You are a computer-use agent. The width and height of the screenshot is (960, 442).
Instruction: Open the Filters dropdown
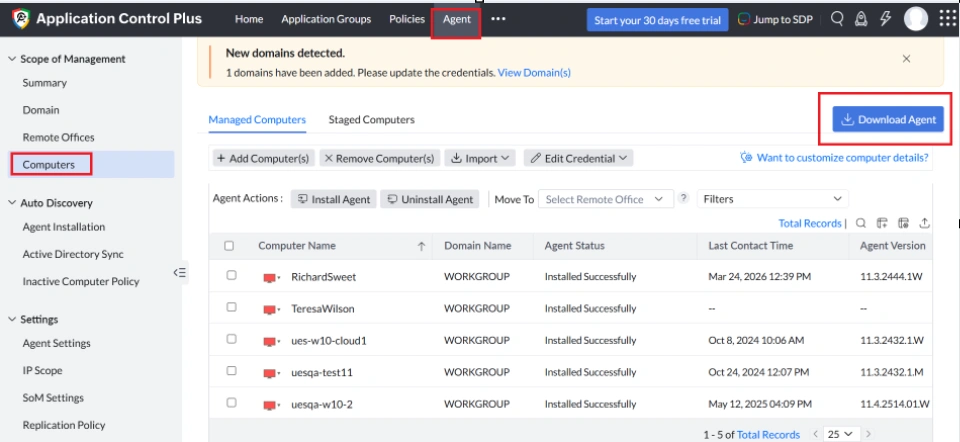coord(773,199)
